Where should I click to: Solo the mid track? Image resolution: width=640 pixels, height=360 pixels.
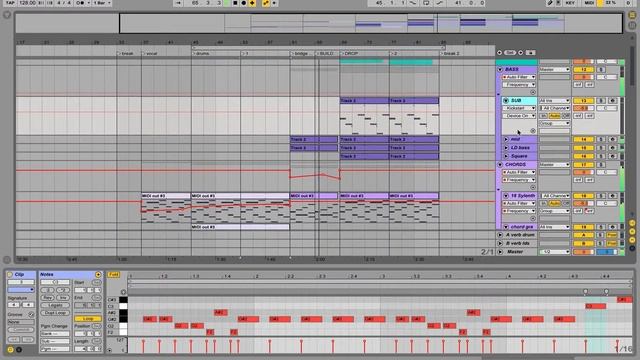pyautogui.click(x=601, y=139)
